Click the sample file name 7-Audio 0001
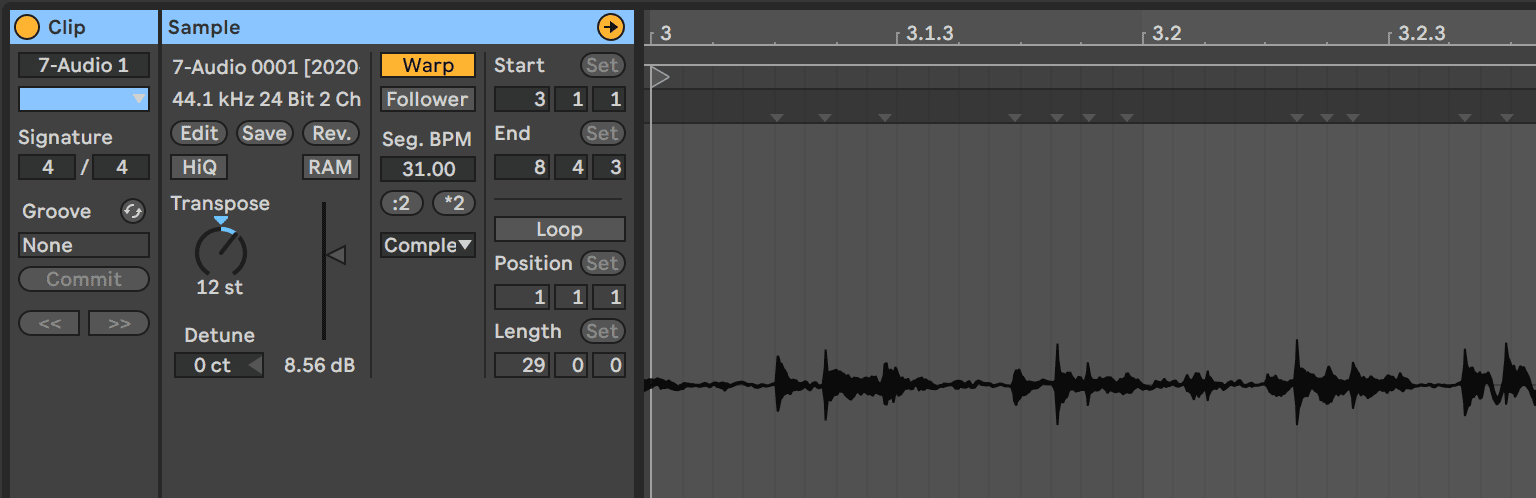The width and height of the screenshot is (1536, 498). click(x=265, y=67)
